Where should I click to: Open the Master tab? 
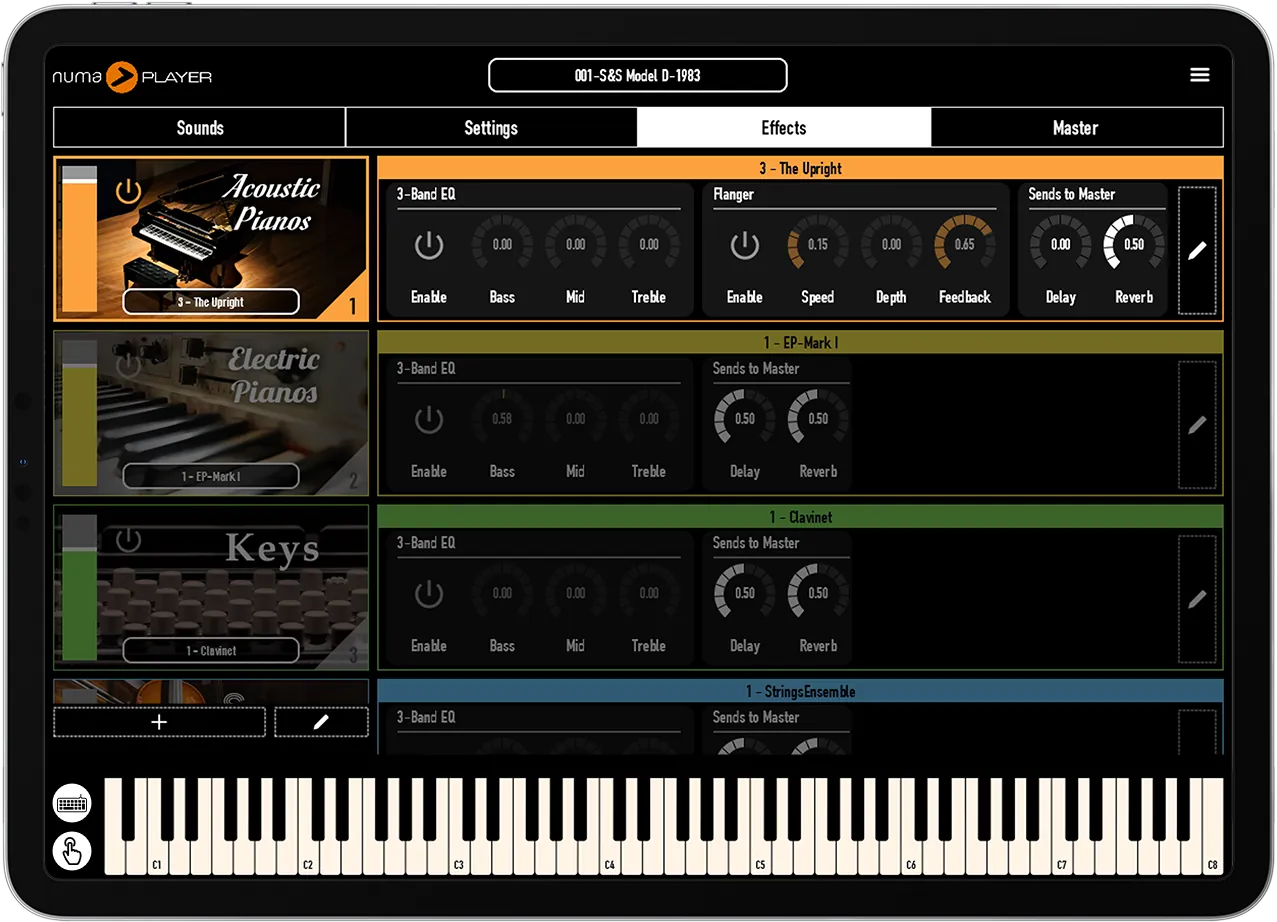pyautogui.click(x=1076, y=128)
